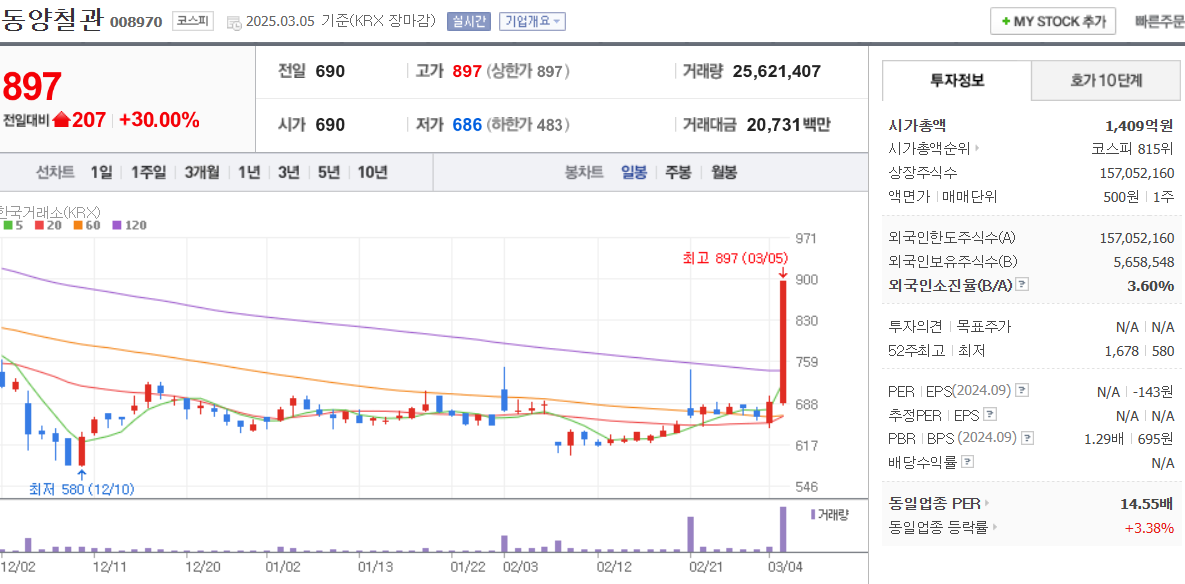This screenshot has height=584, width=1185.
Task: Open the PER EPS(2024.09) help icon
Action: [1023, 391]
